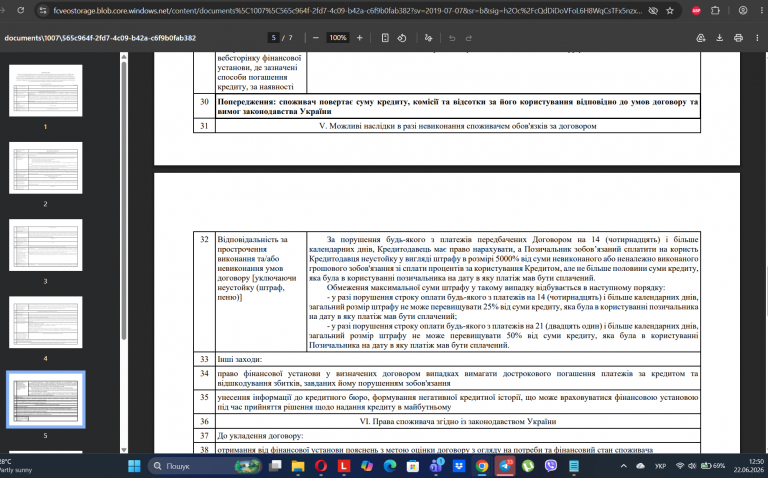This screenshot has height=478, width=768.
Task: Open Microsoft Store from the taskbar
Action: (413, 466)
